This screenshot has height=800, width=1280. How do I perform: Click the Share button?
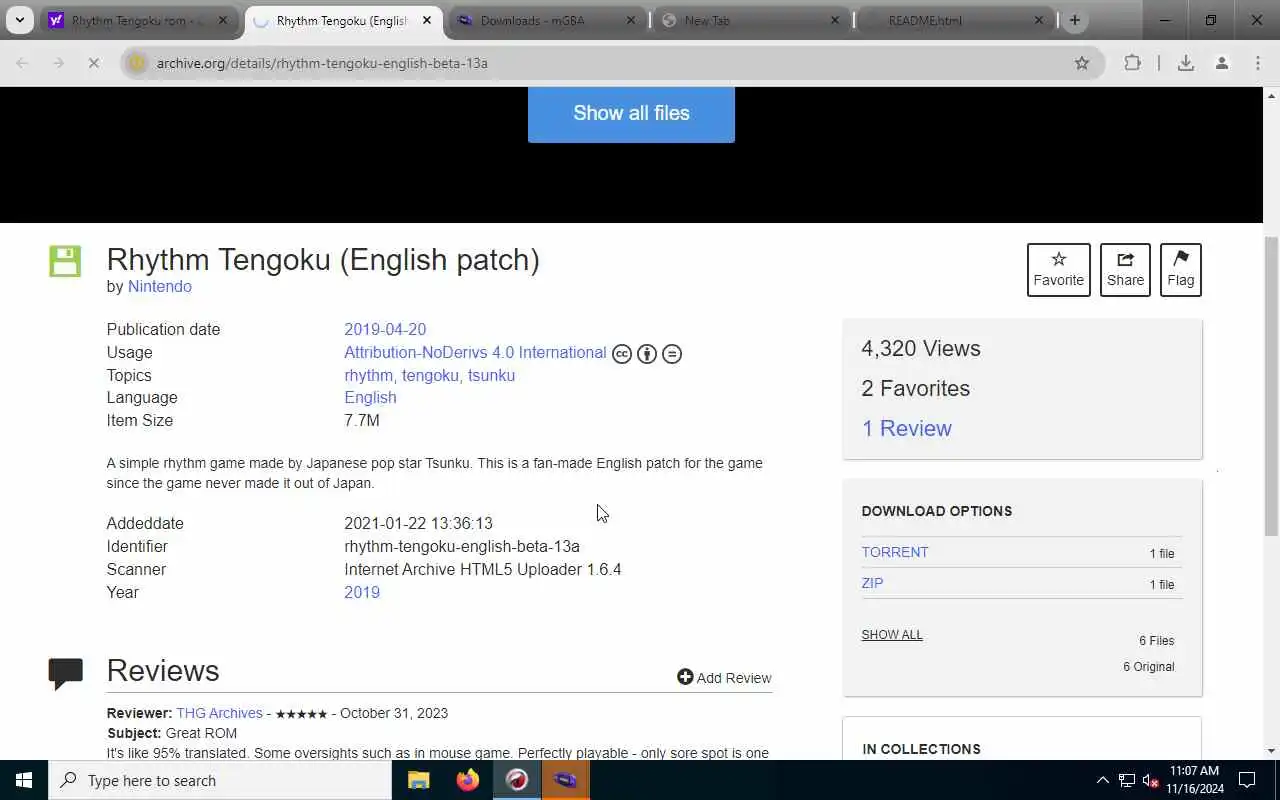pyautogui.click(x=1125, y=269)
